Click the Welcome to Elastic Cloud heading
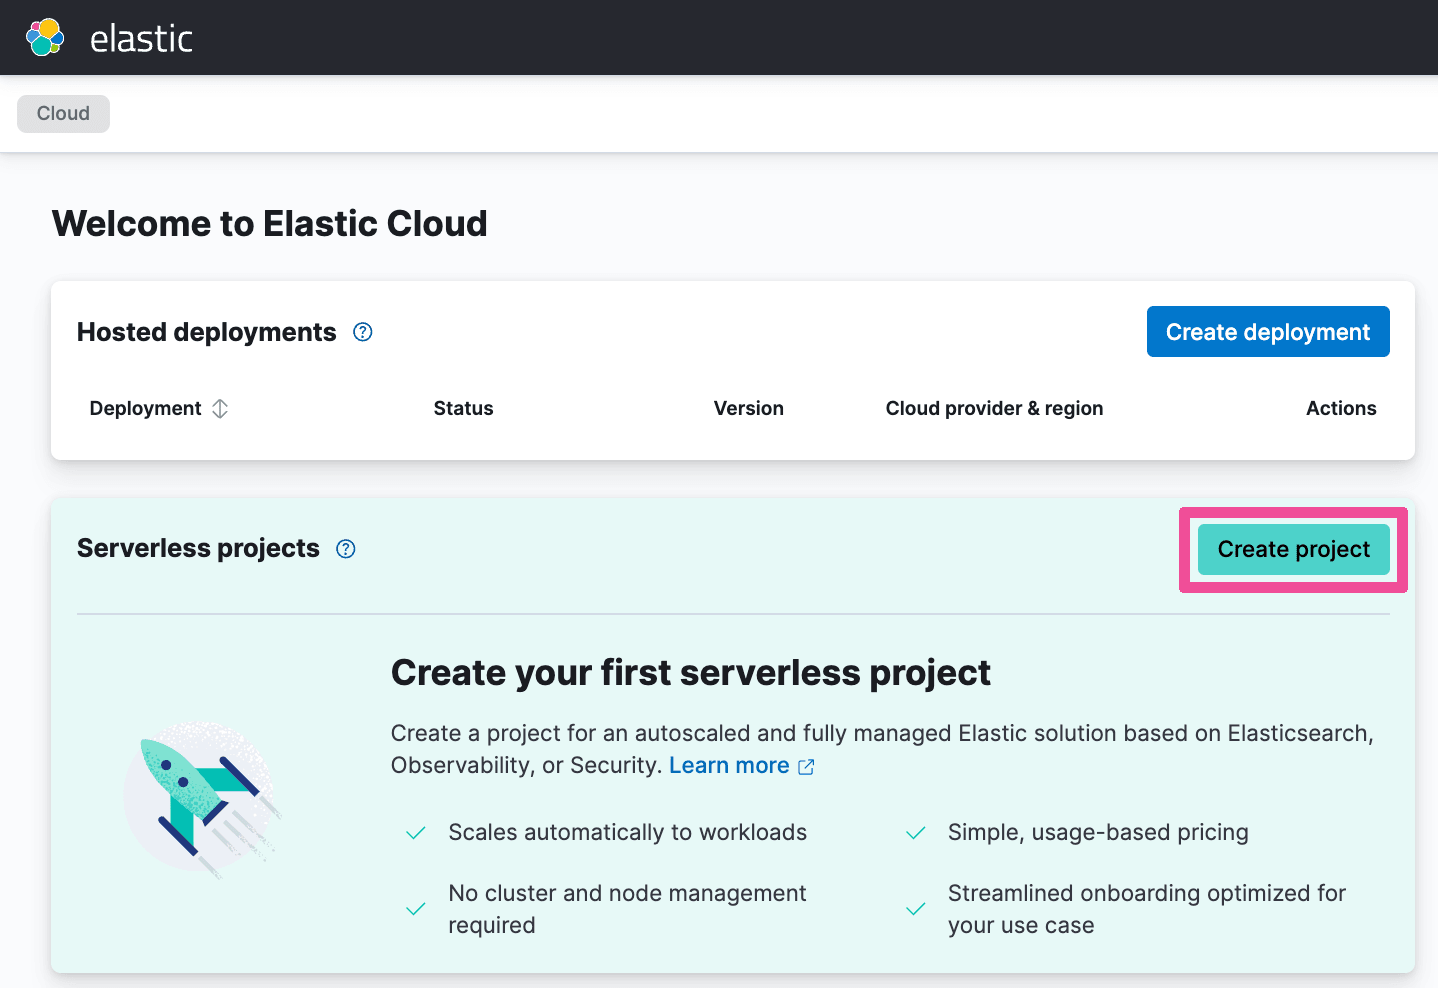 (269, 223)
